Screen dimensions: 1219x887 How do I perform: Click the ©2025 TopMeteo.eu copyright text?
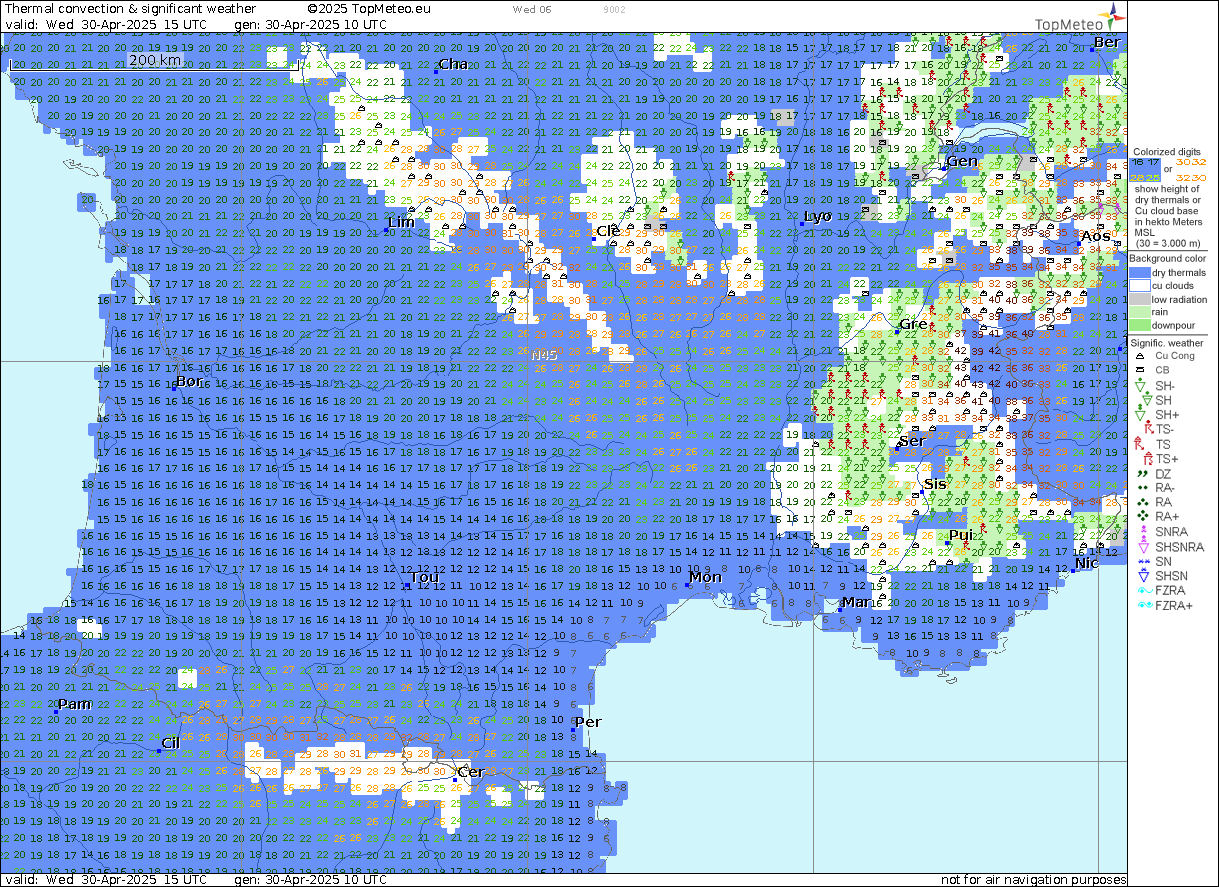[370, 8]
